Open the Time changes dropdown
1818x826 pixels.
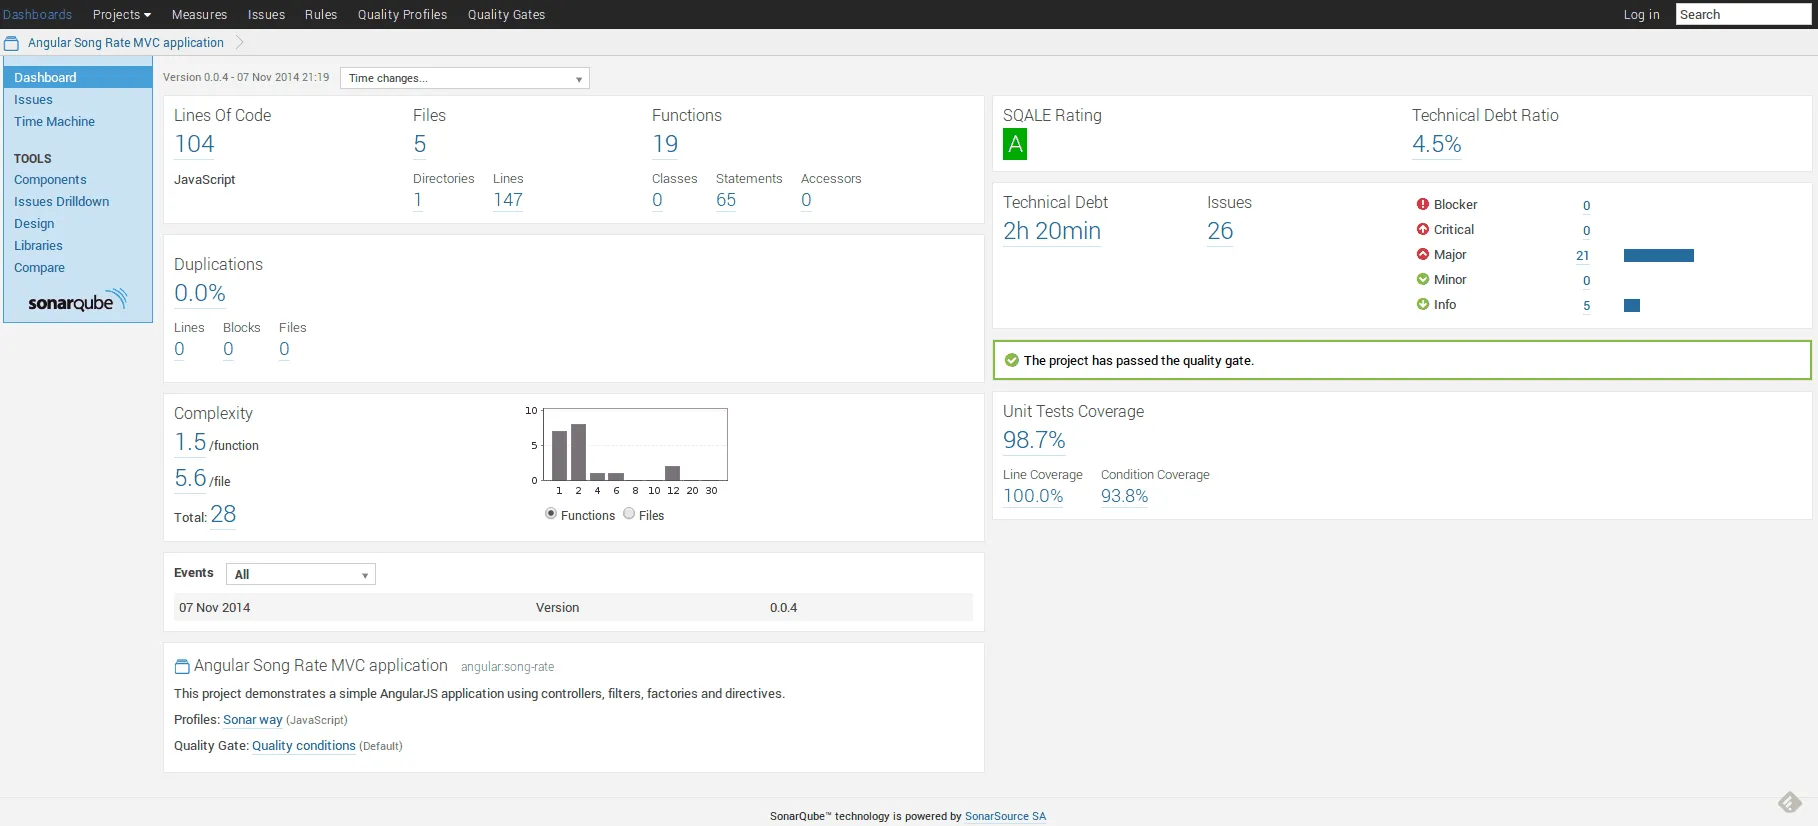point(464,78)
